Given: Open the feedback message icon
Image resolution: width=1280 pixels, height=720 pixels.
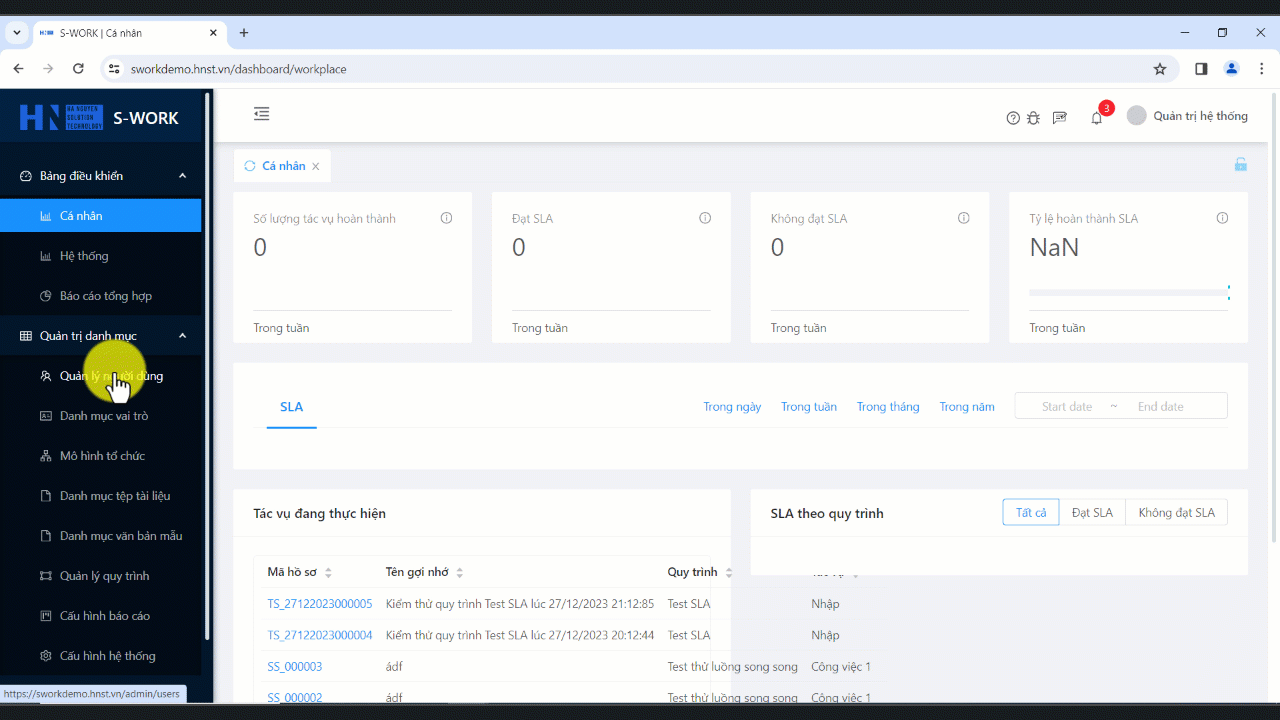Looking at the screenshot, I should click(1060, 118).
